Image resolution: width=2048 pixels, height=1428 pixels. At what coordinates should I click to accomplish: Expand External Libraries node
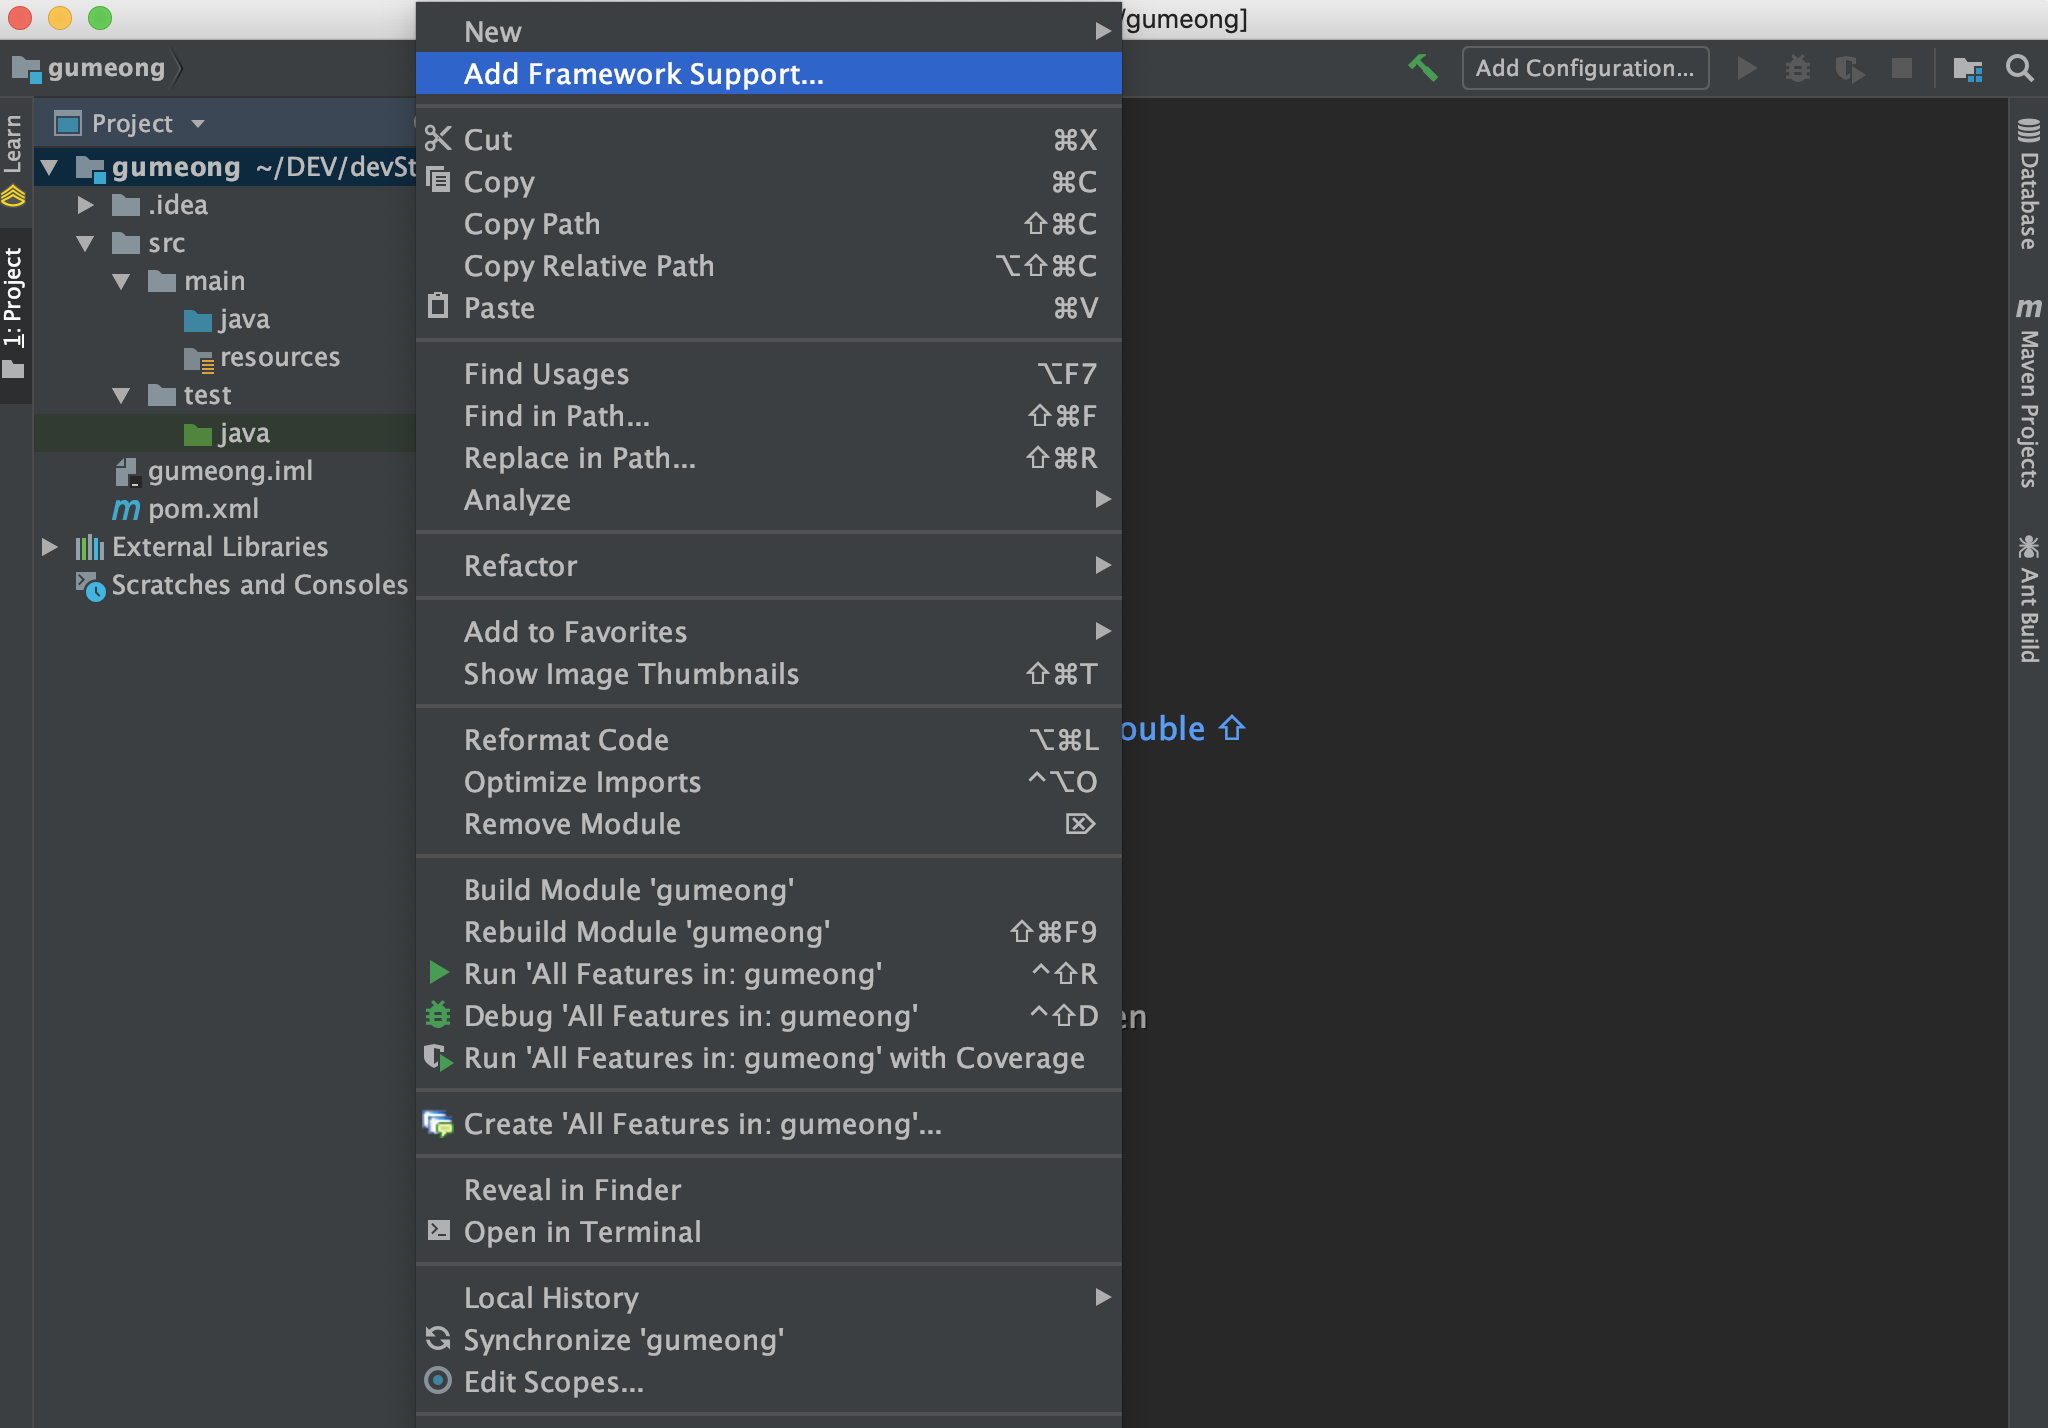[x=49, y=547]
